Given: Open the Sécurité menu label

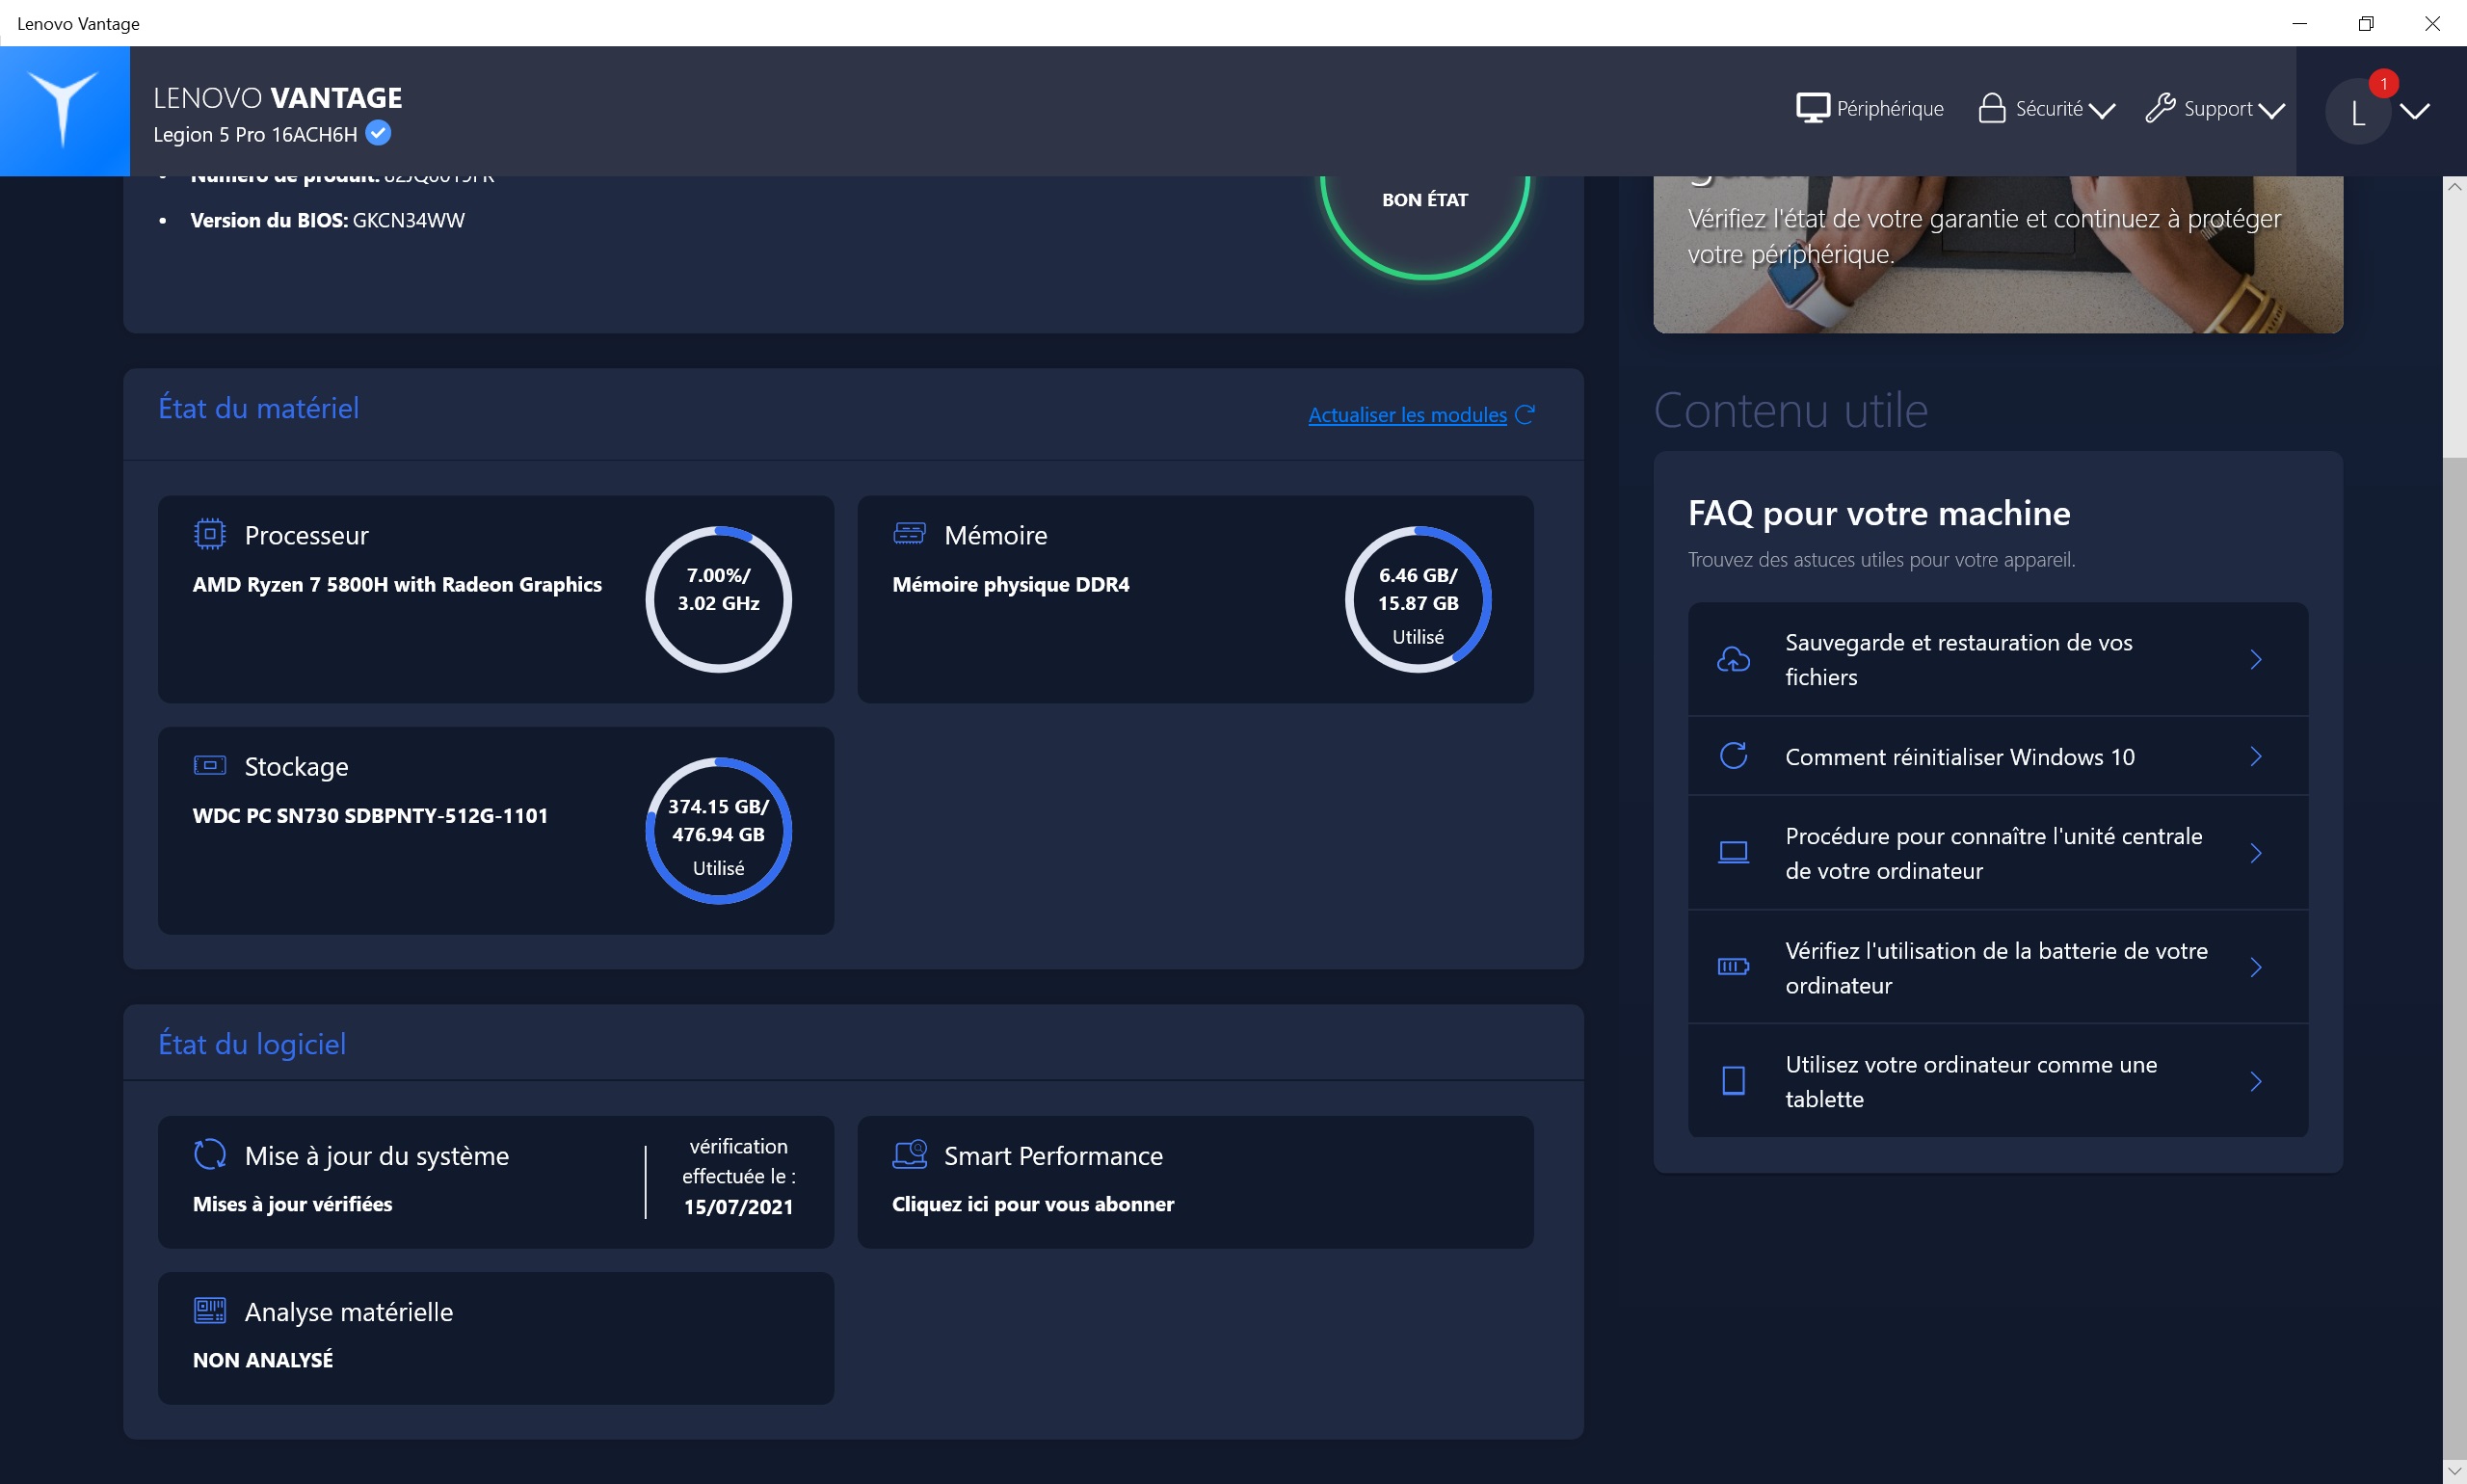Looking at the screenshot, I should click(x=2048, y=108).
